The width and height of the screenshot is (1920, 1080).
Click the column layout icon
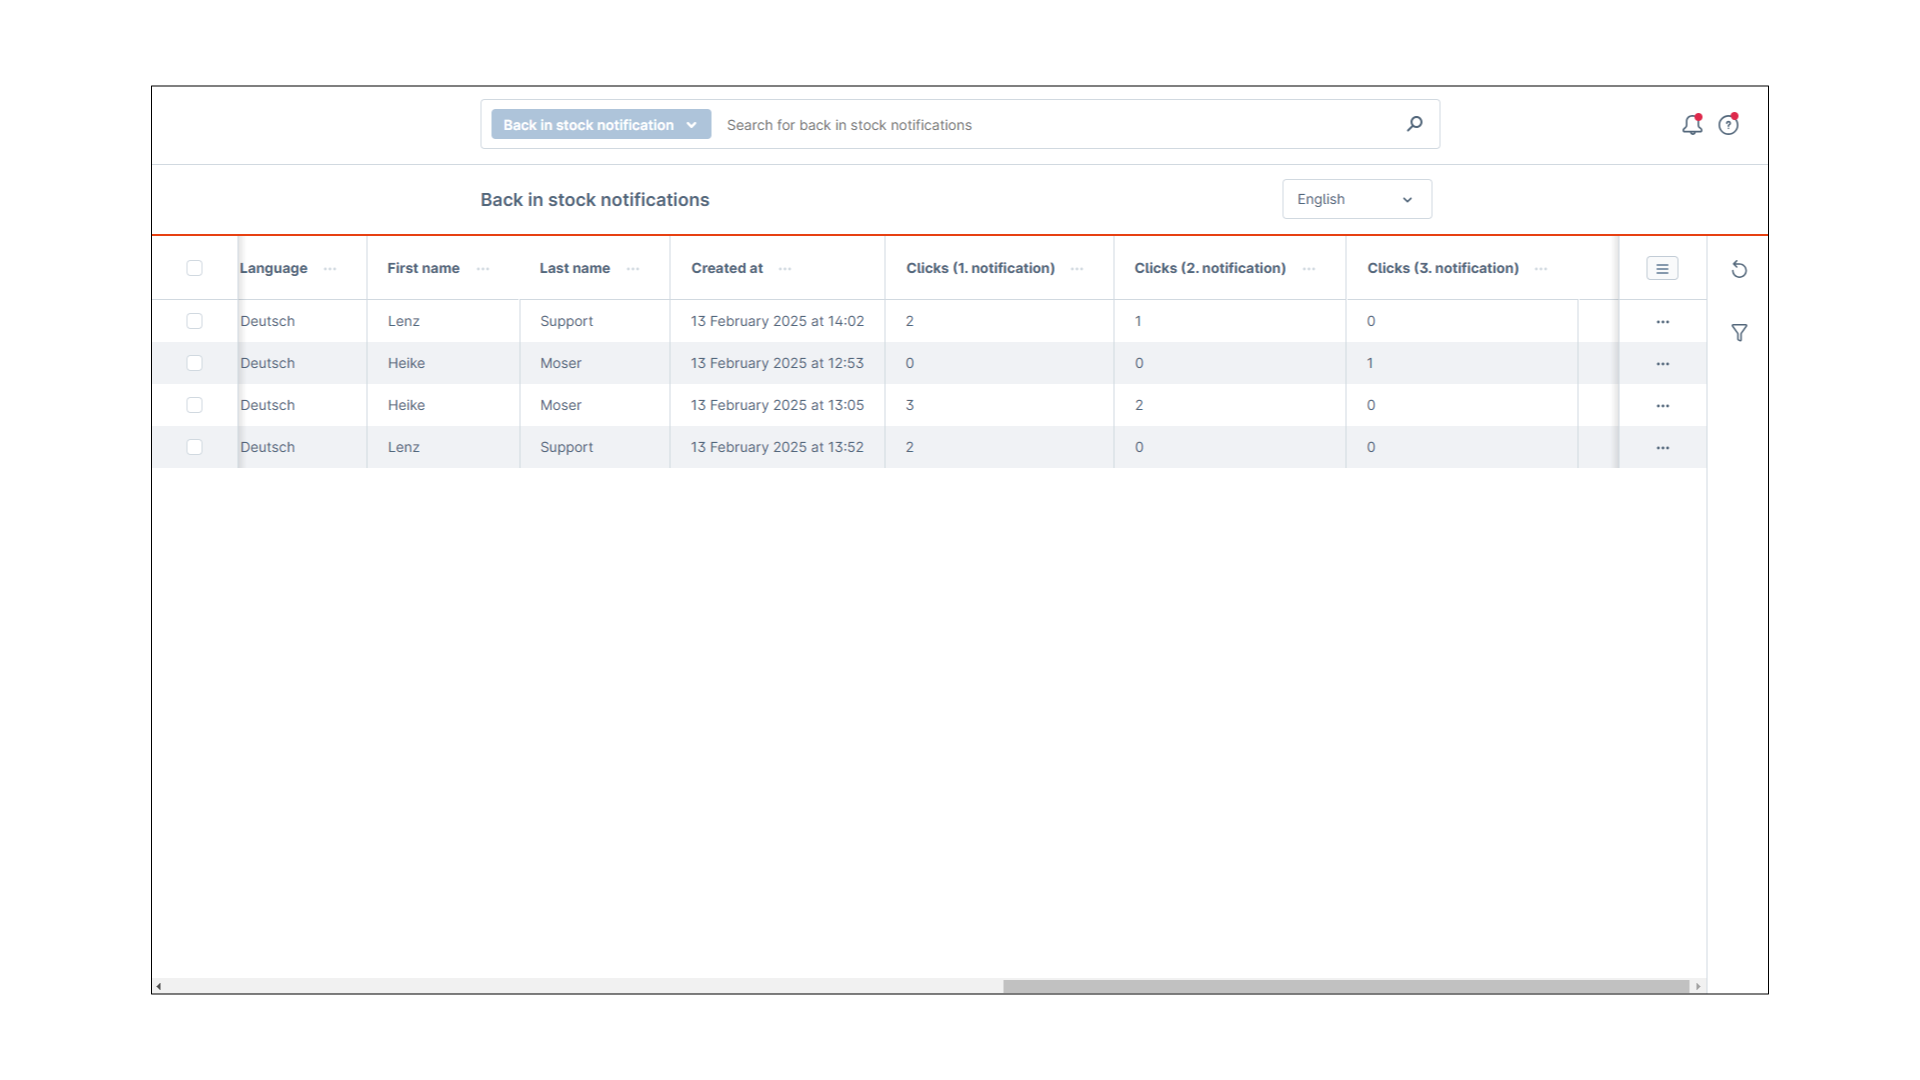pyautogui.click(x=1662, y=268)
